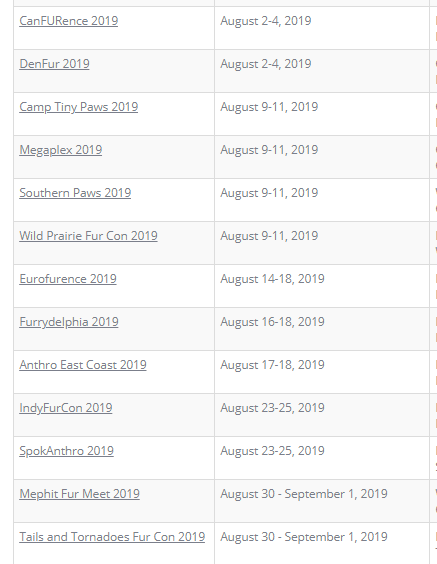Click Mephit Fur Meet date August 30 - September 1
Viewport: 437px width, 564px height.
(x=304, y=494)
